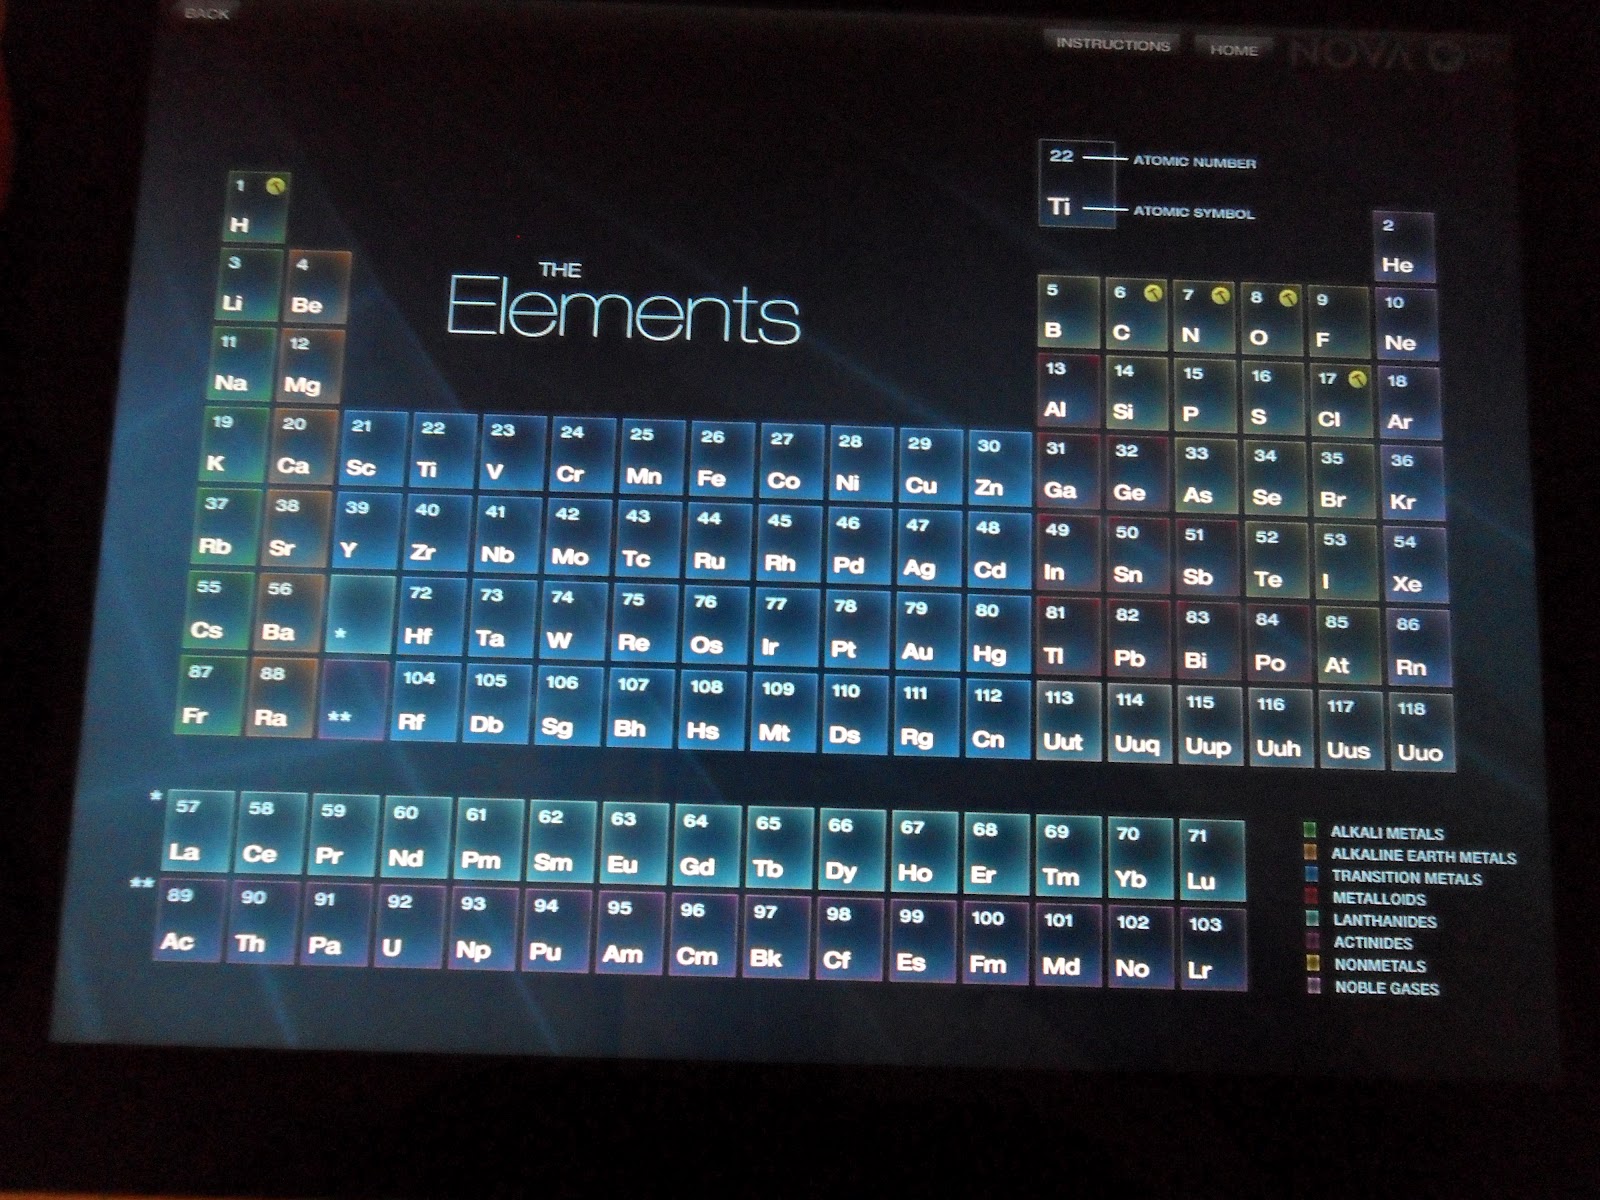Select the Aluminium (Al) tile
The image size is (1600, 1200).
[x=1067, y=391]
